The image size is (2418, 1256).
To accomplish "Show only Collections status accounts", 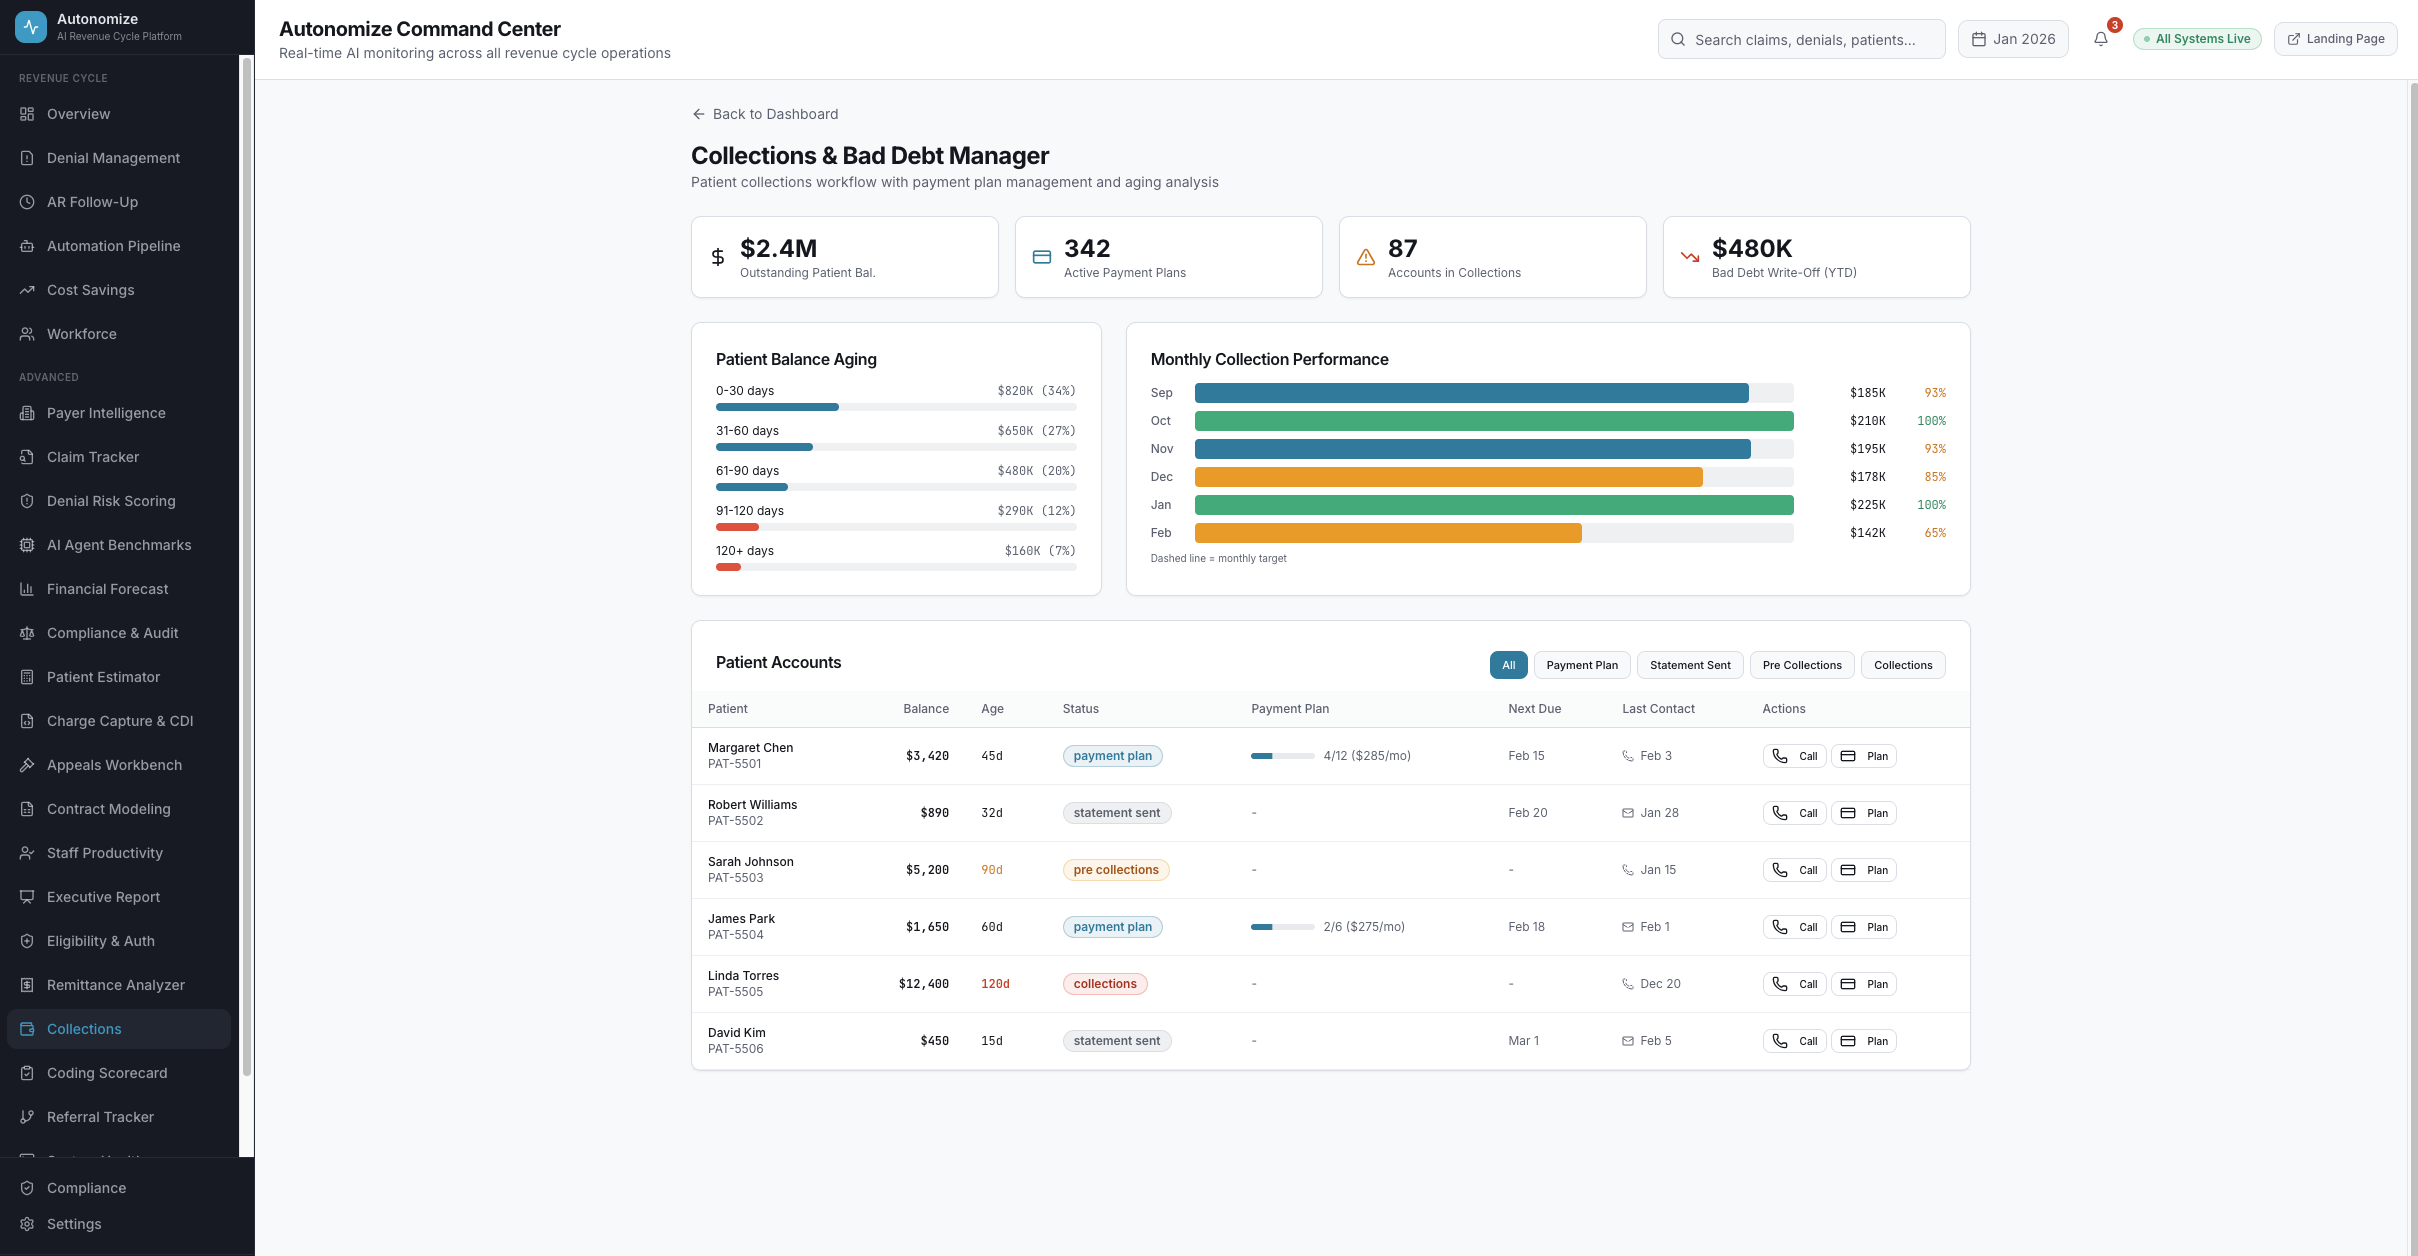I will click(x=1902, y=665).
